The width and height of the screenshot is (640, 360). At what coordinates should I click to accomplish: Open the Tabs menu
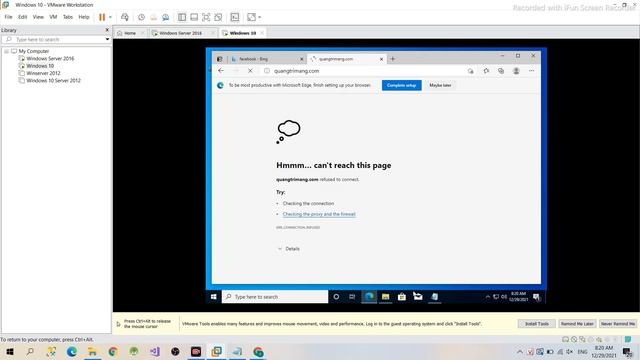(68, 17)
